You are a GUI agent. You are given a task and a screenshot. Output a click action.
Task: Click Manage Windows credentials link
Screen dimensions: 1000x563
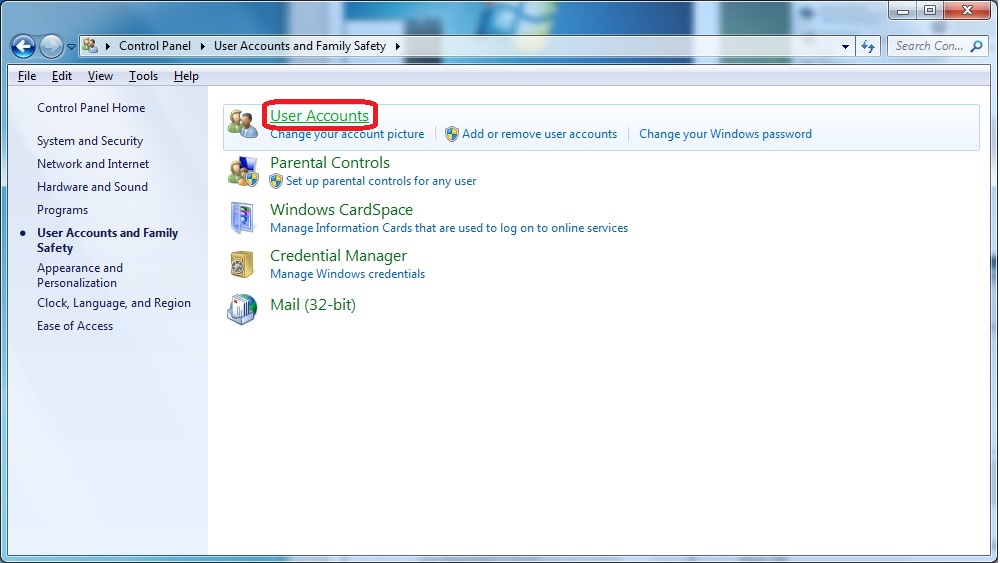pos(348,274)
